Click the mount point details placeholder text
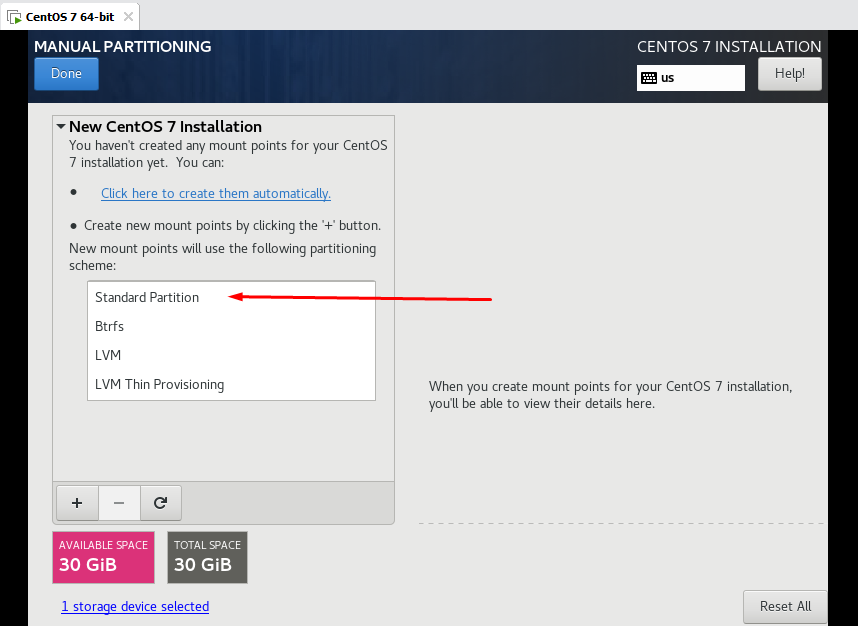Screen dimensions: 858x626 [x=610, y=395]
